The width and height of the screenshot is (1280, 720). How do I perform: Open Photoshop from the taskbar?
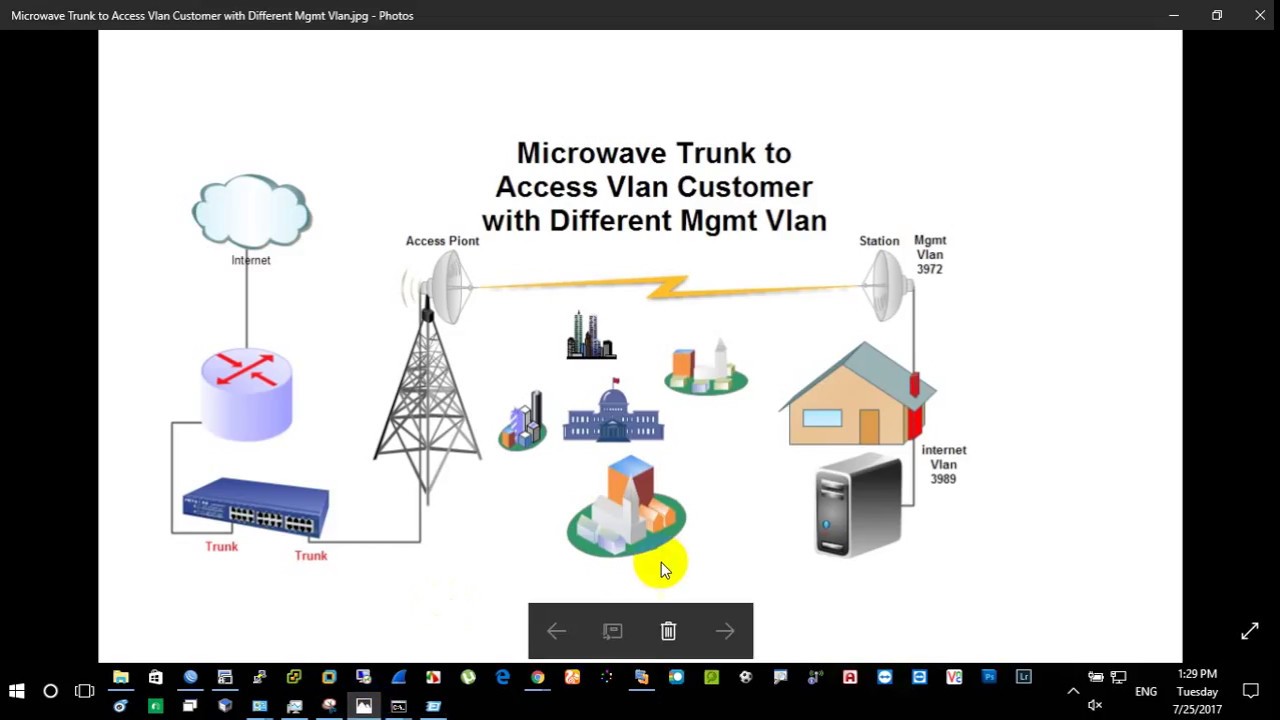pyautogui.click(x=989, y=677)
